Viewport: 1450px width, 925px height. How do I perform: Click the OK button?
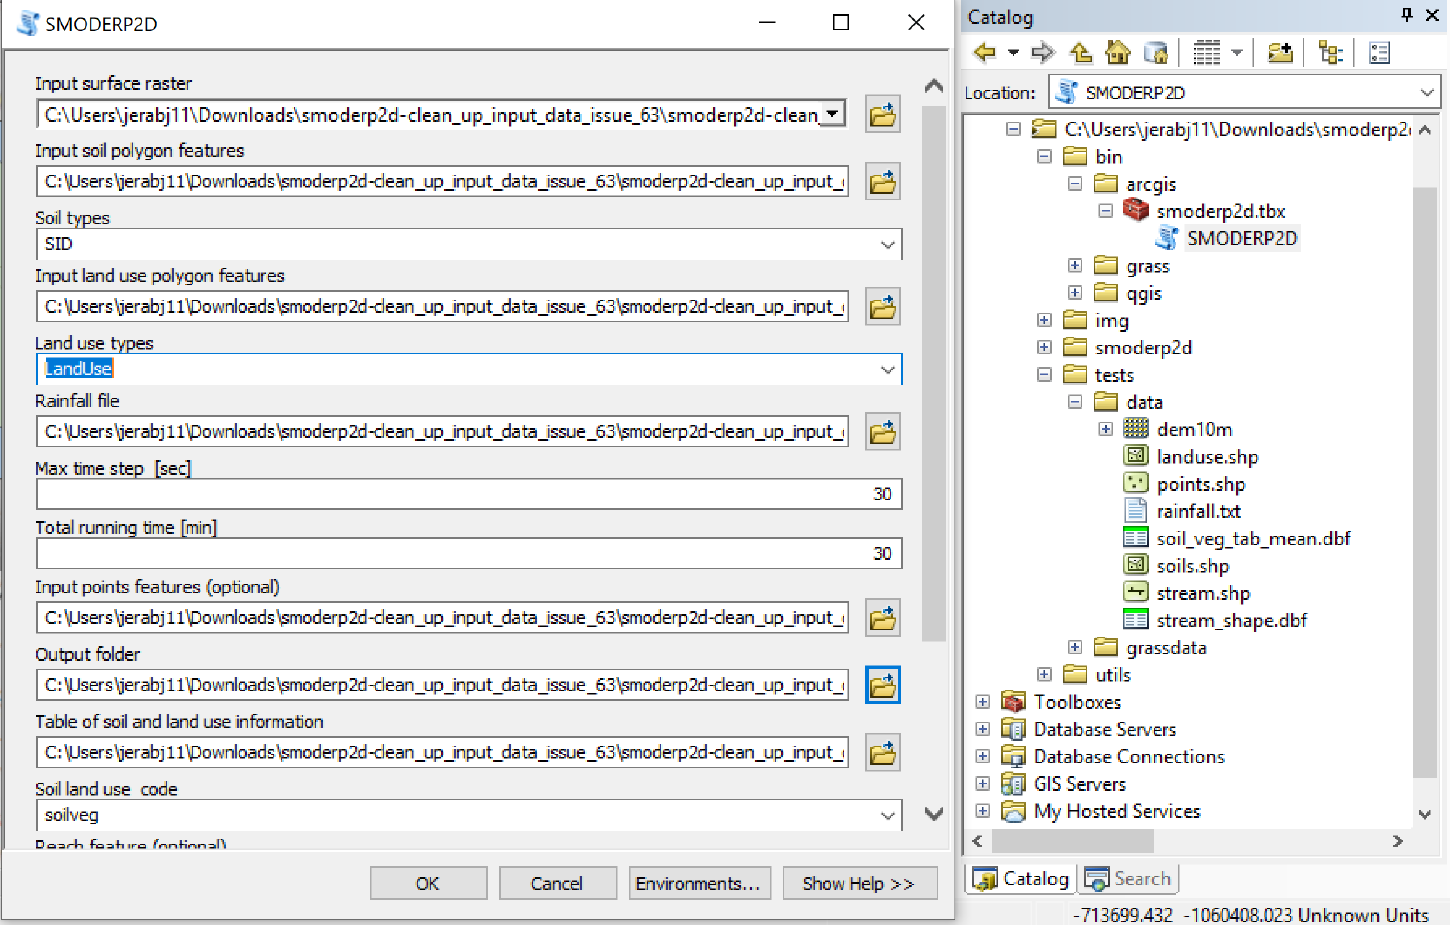click(x=428, y=884)
